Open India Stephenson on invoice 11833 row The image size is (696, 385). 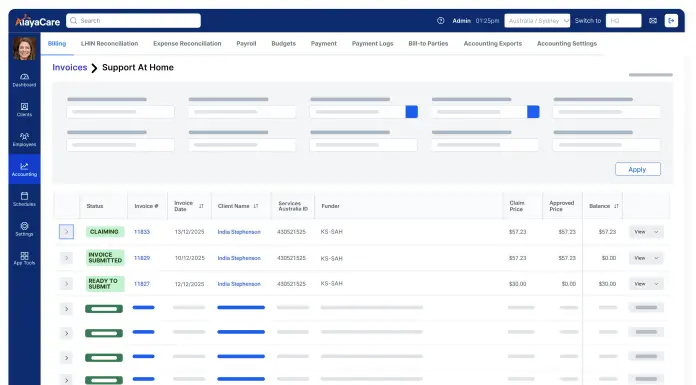239,232
